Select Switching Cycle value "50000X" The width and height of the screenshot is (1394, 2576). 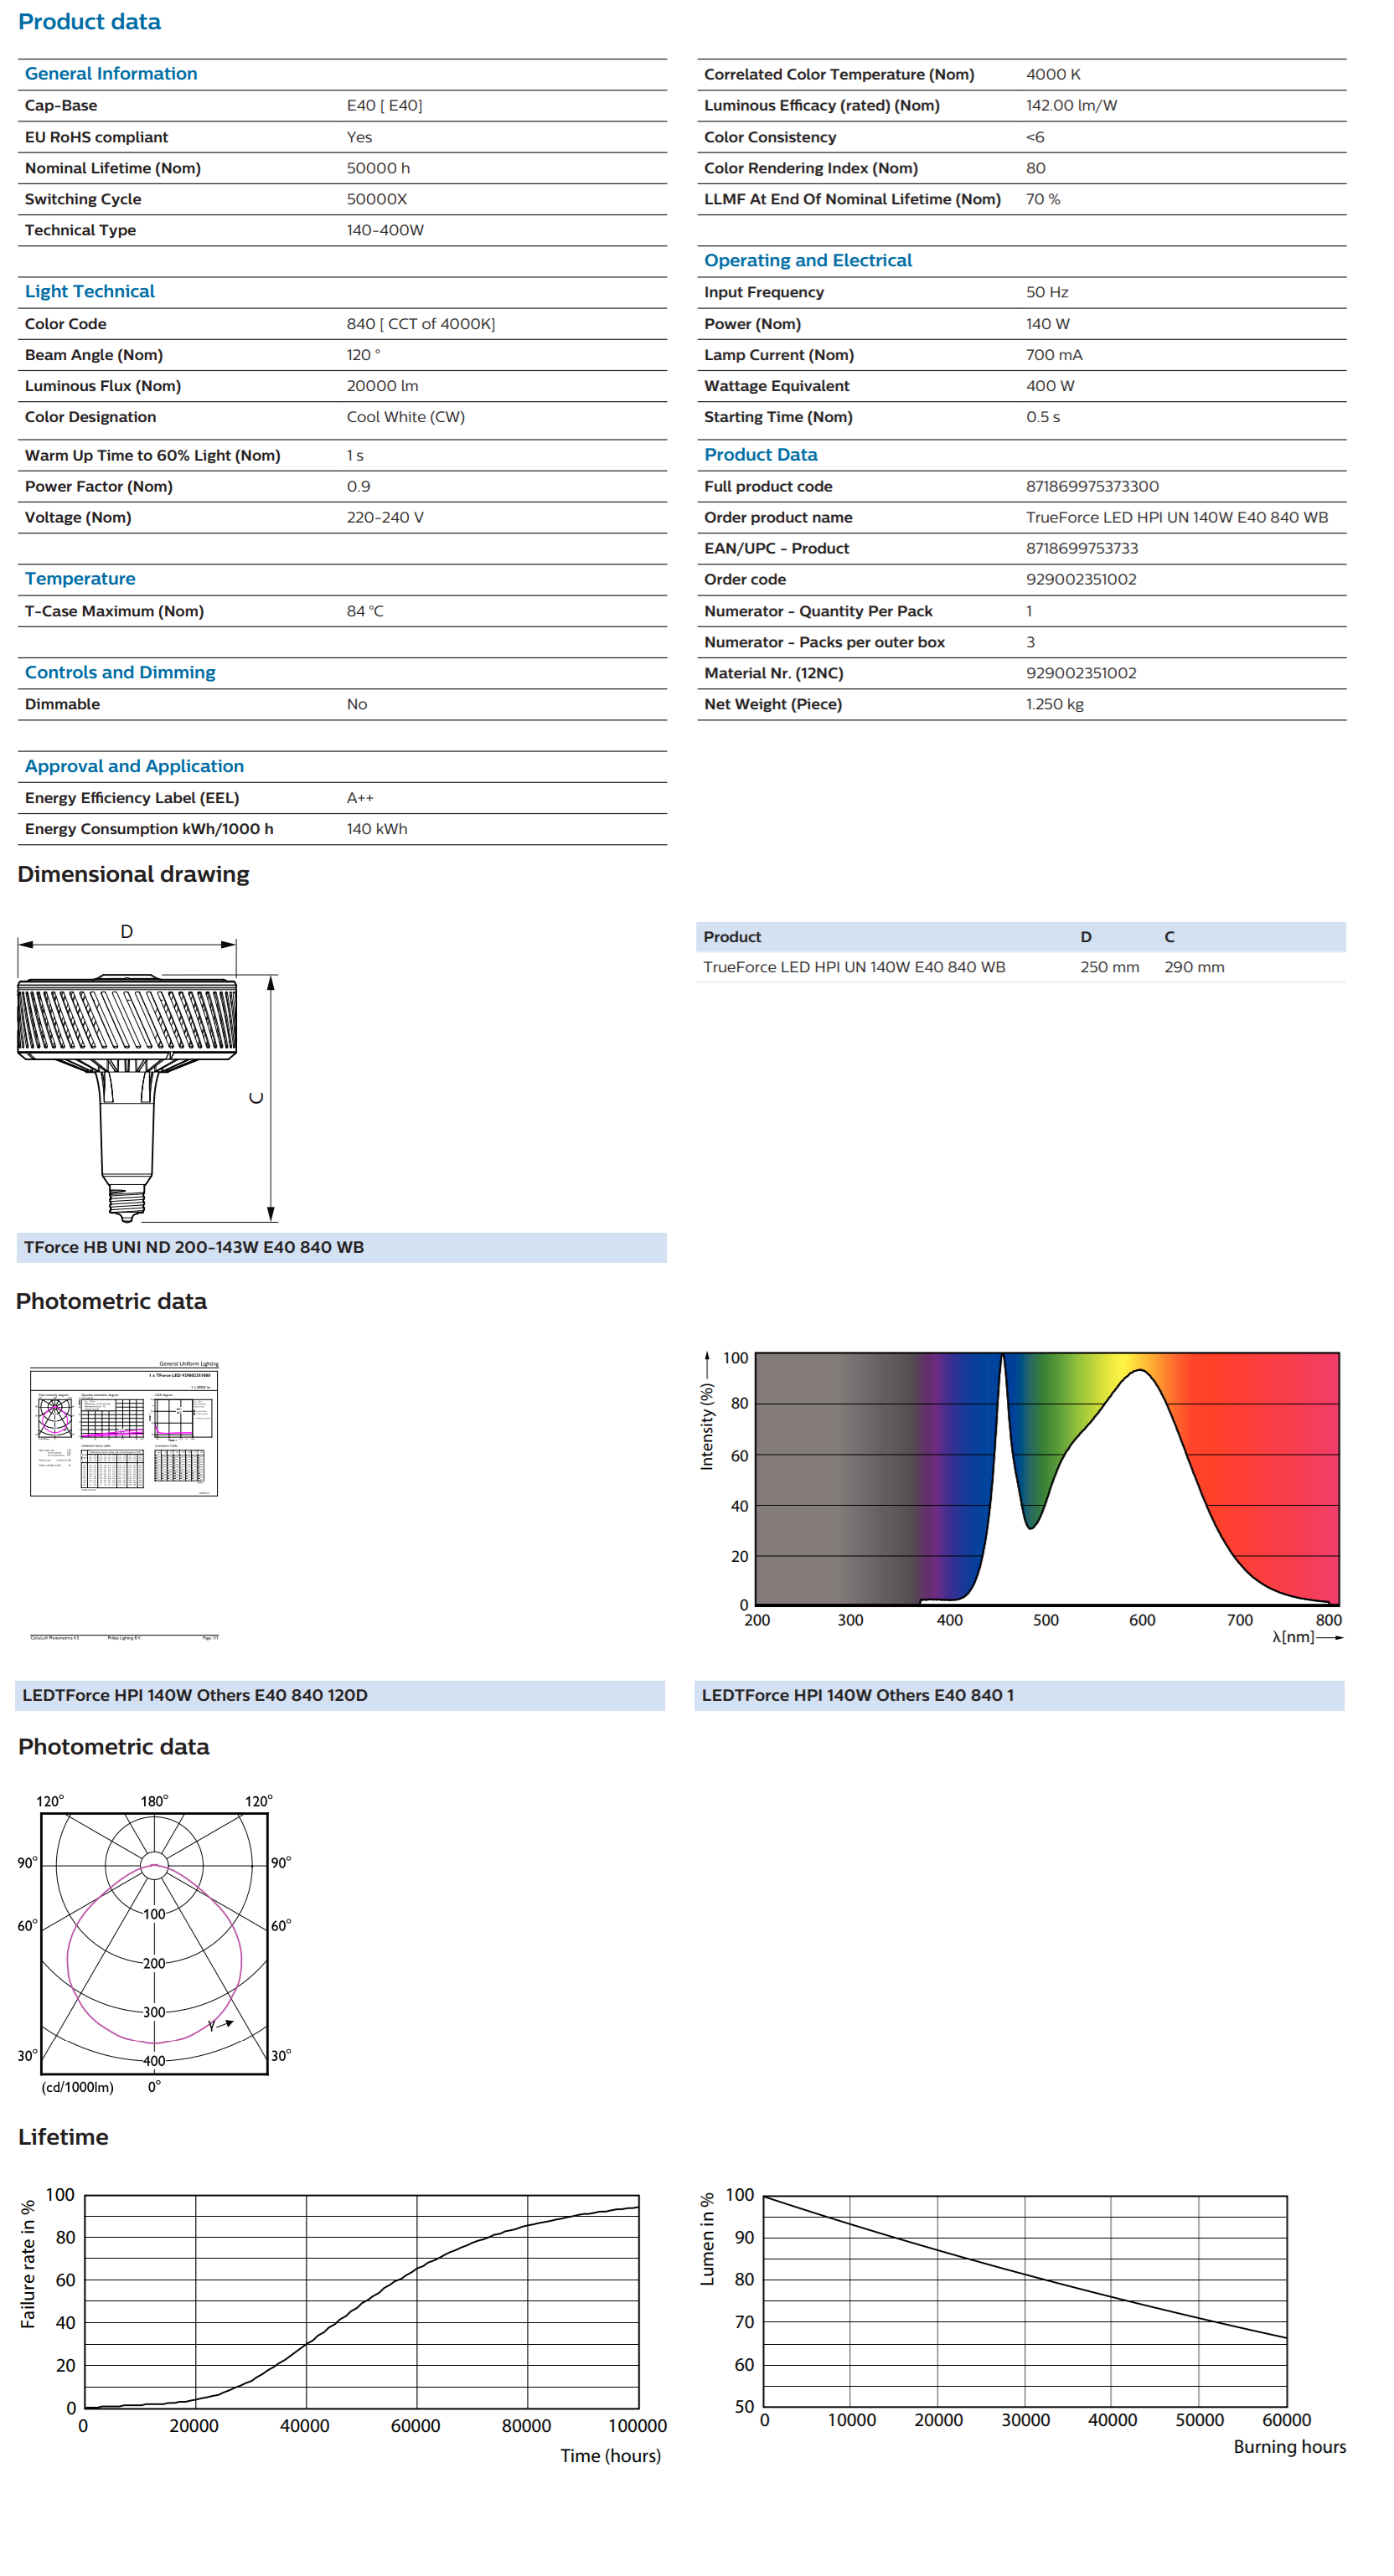376,199
